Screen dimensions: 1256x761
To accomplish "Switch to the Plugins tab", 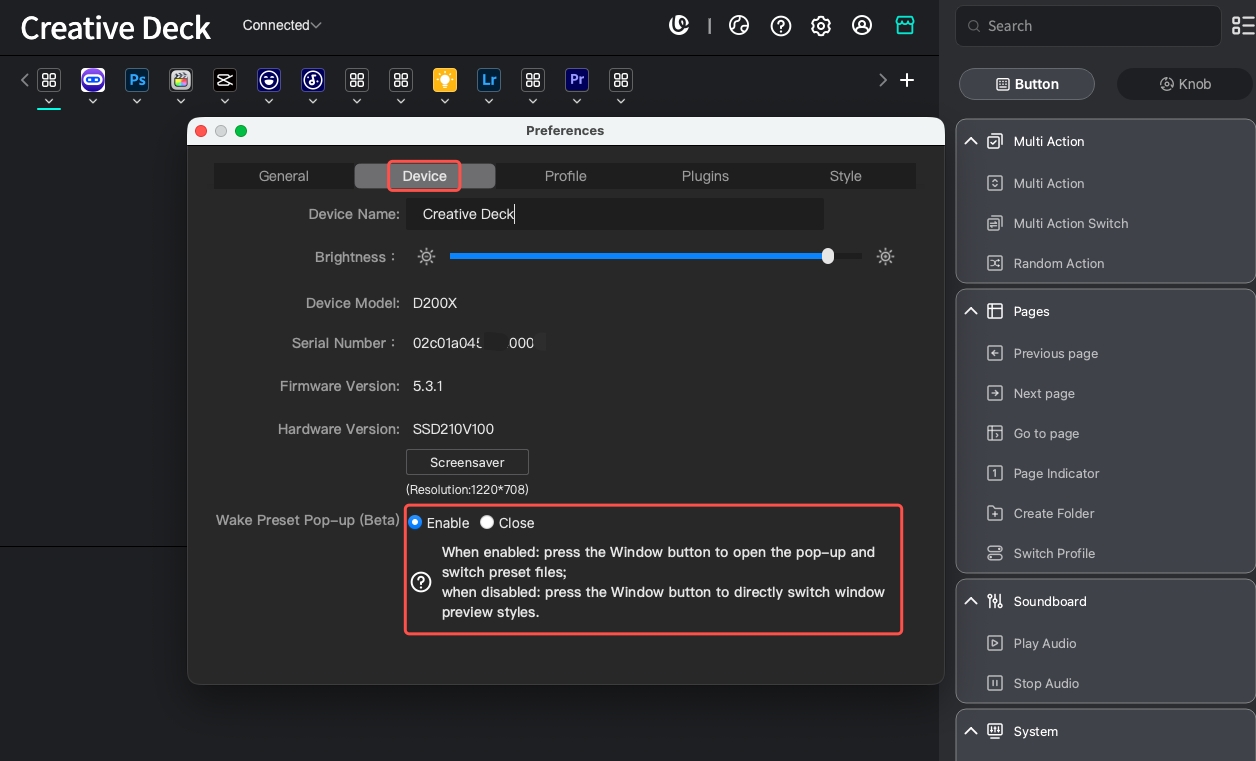I will click(x=705, y=176).
